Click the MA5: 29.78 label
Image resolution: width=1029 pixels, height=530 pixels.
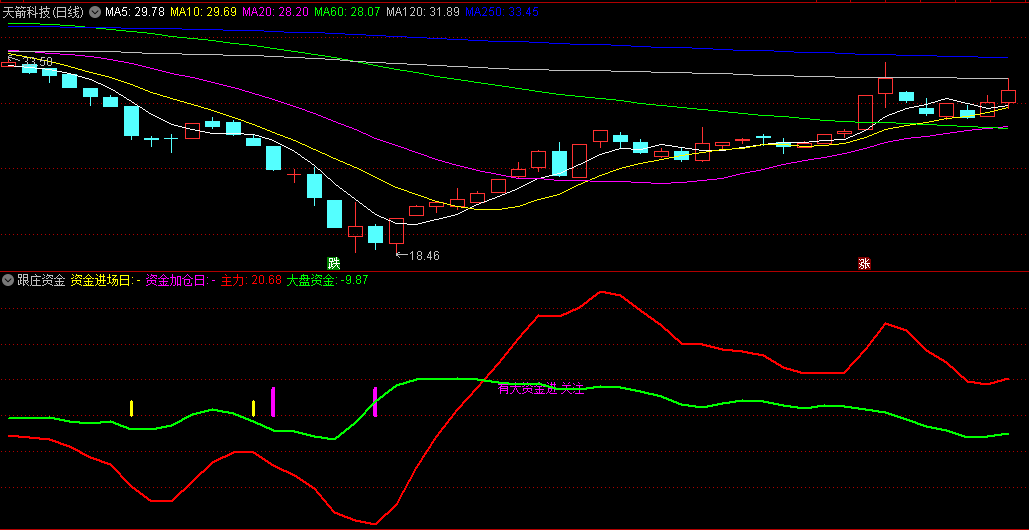[x=135, y=11]
